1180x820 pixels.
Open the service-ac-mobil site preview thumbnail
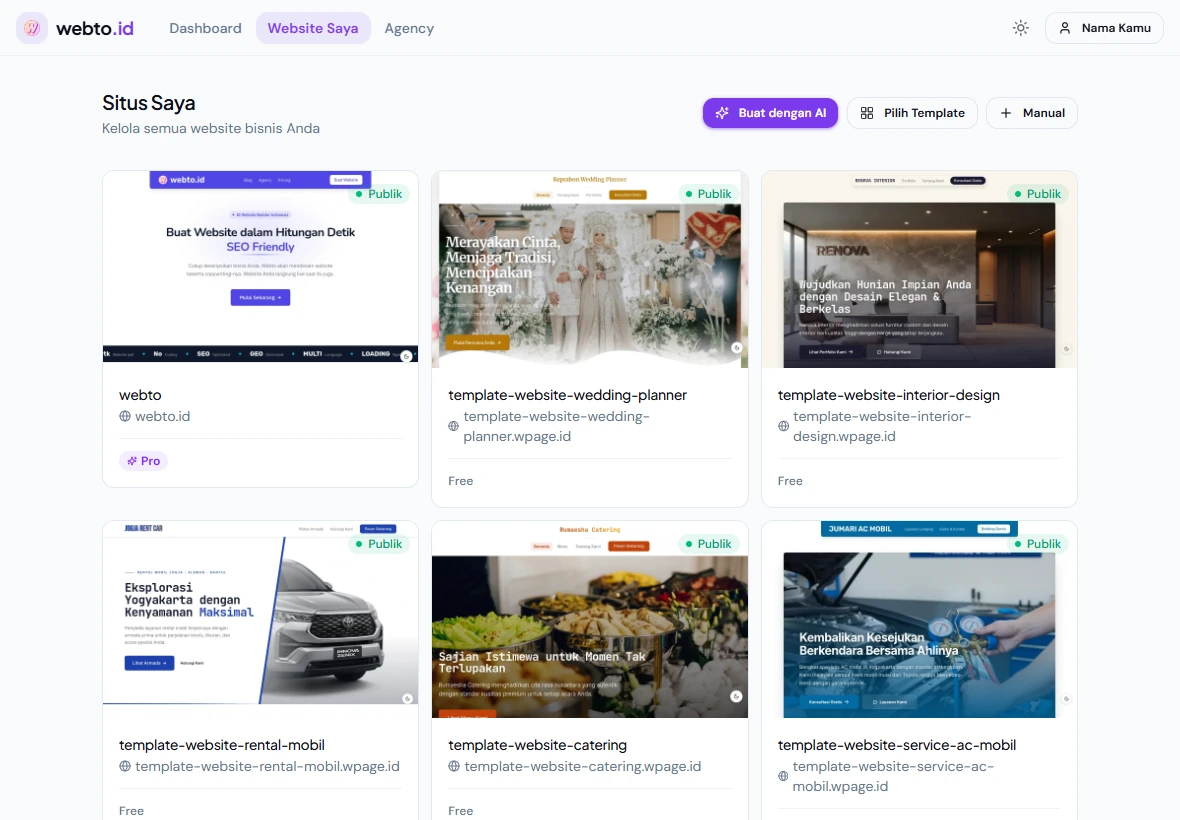(919, 619)
